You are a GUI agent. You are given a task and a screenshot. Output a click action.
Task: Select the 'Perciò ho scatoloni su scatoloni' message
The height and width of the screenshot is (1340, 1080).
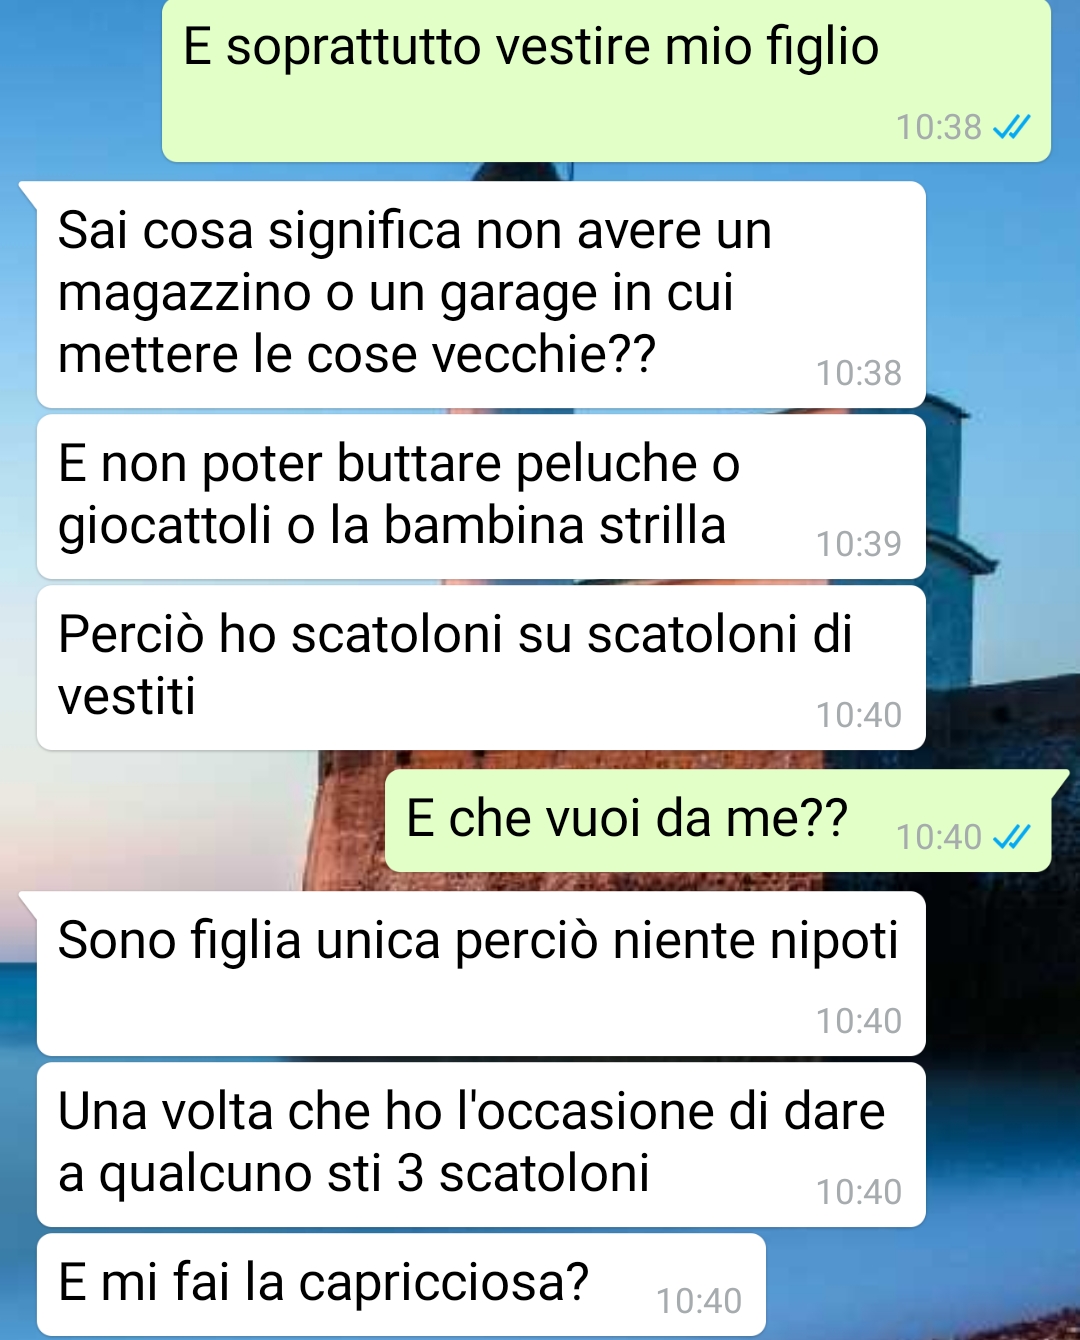coord(481,667)
